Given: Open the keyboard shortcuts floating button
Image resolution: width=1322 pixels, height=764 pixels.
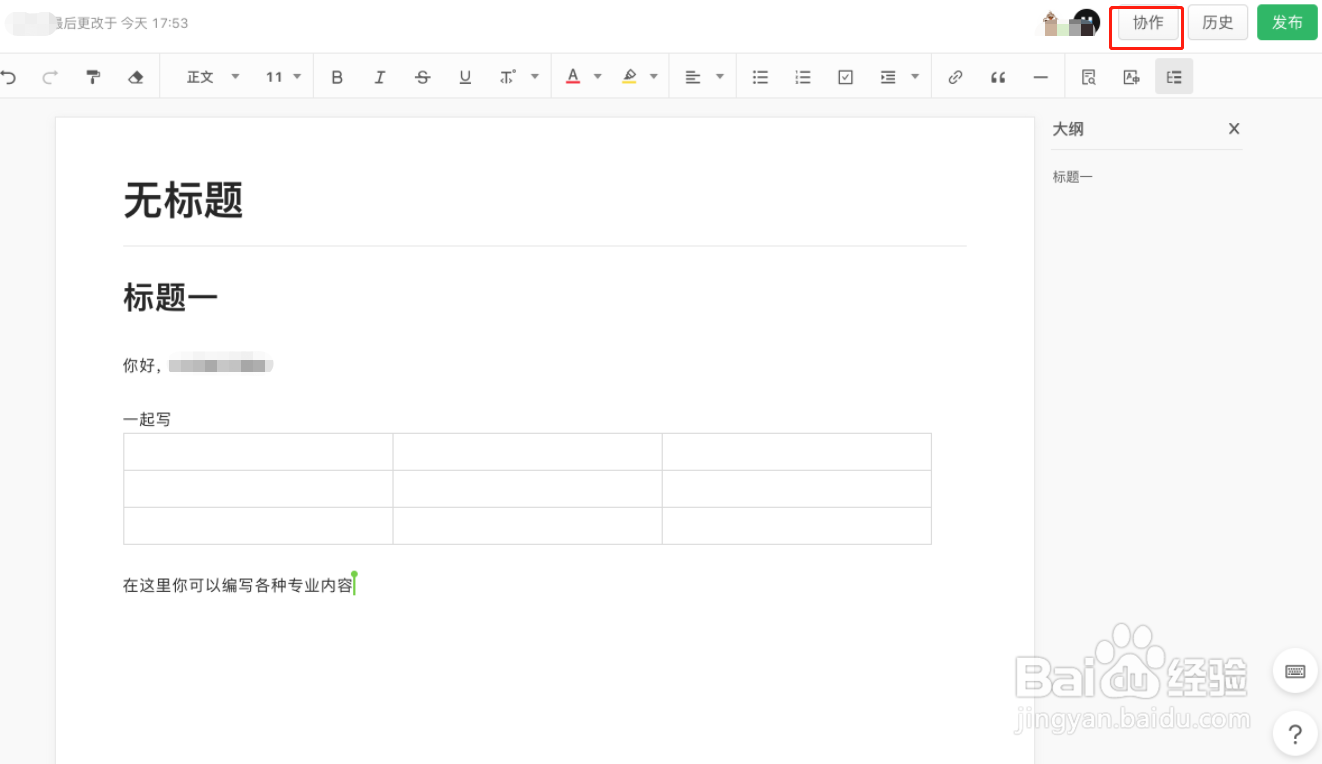Looking at the screenshot, I should [1295, 671].
